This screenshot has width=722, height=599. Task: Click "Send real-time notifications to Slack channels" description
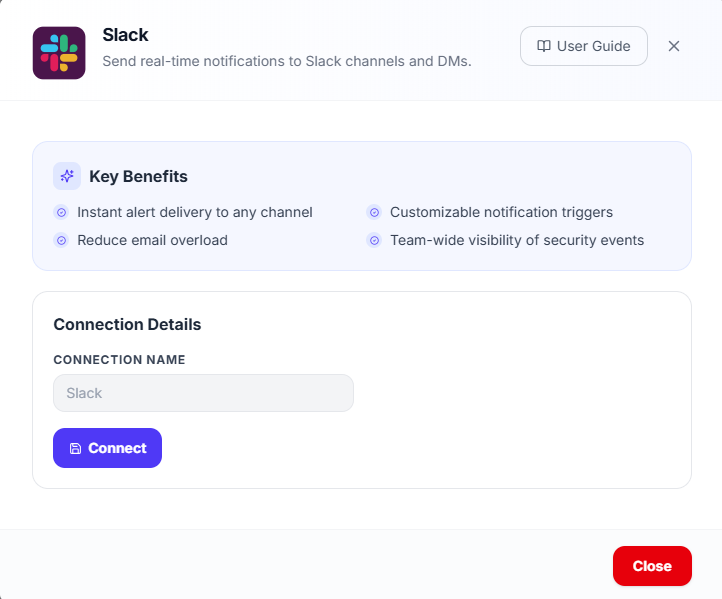pos(287,61)
